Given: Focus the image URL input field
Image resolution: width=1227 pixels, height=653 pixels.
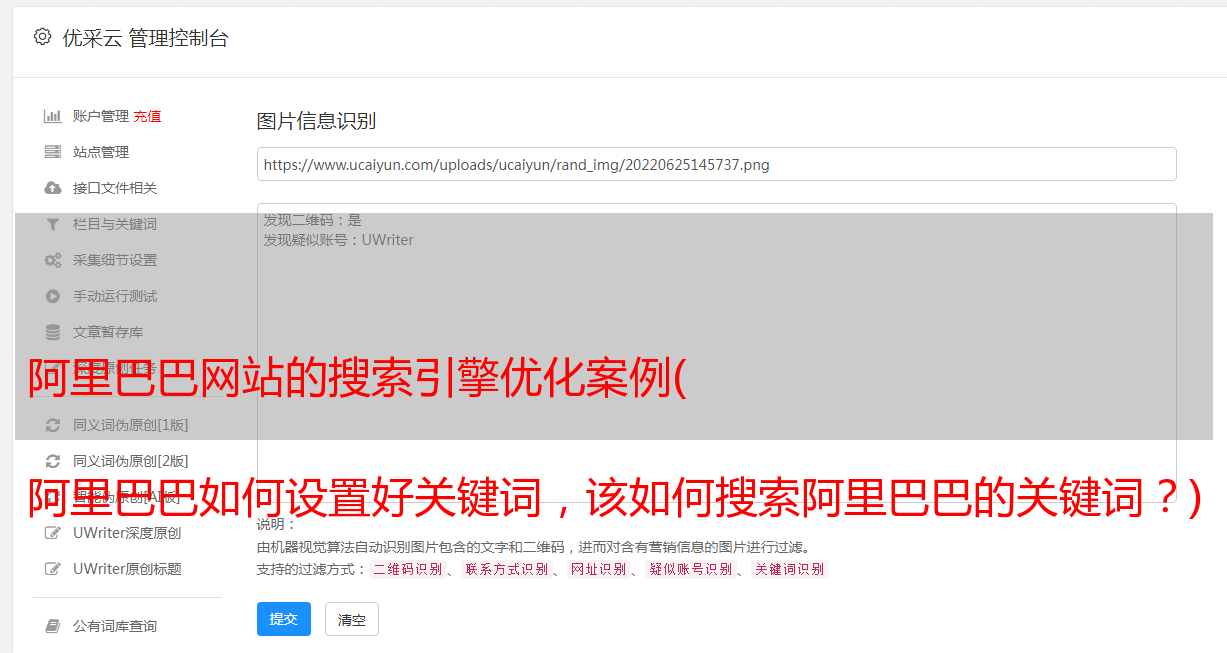Looking at the screenshot, I should click(x=716, y=164).
